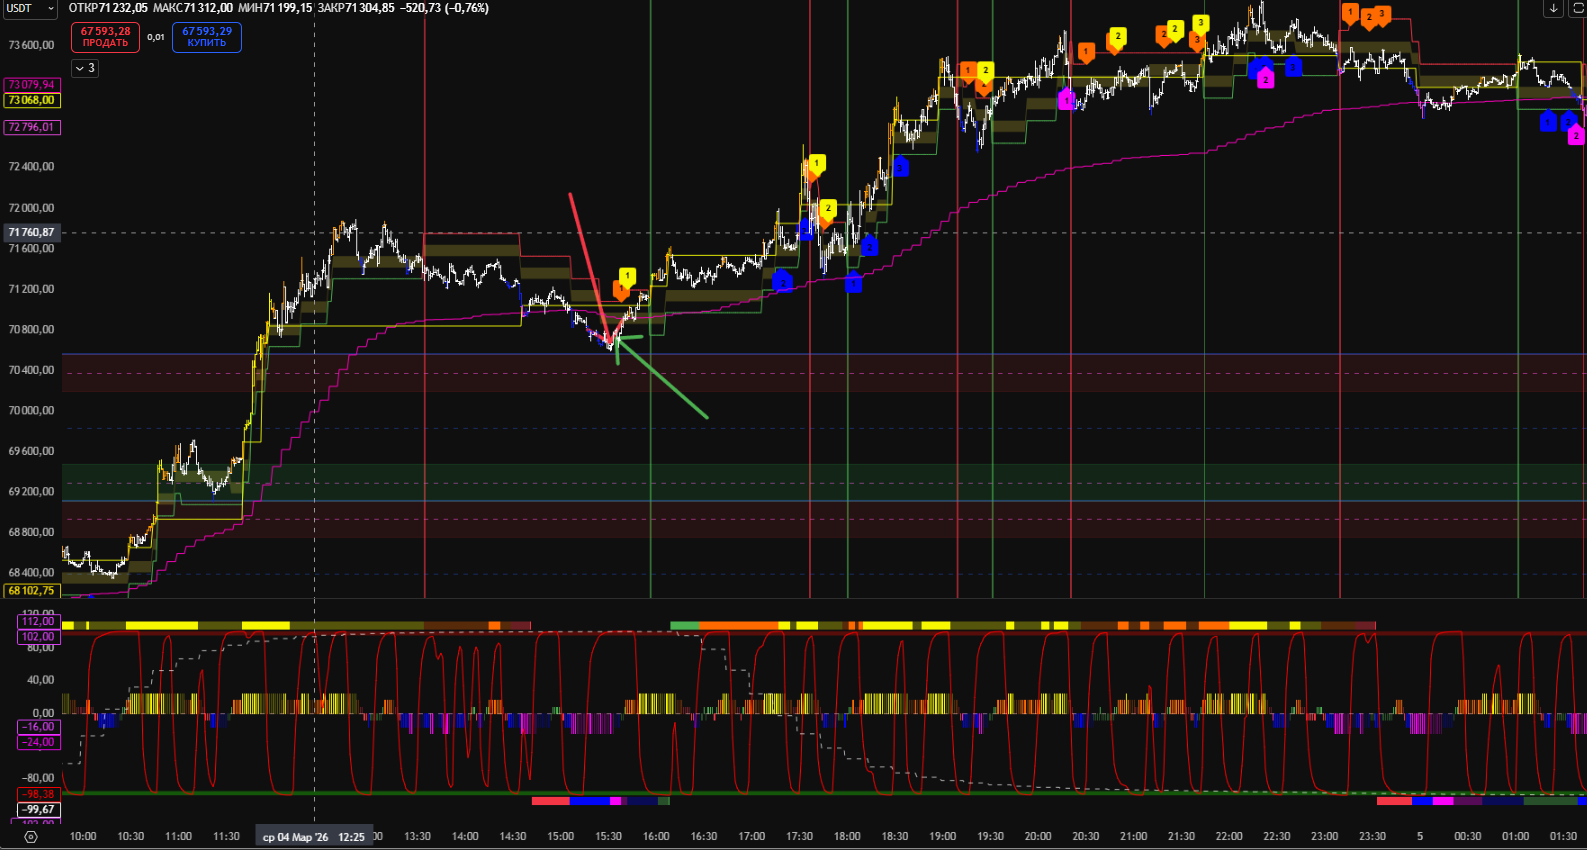Click the red -98,38 oscillator value label

click(39, 794)
